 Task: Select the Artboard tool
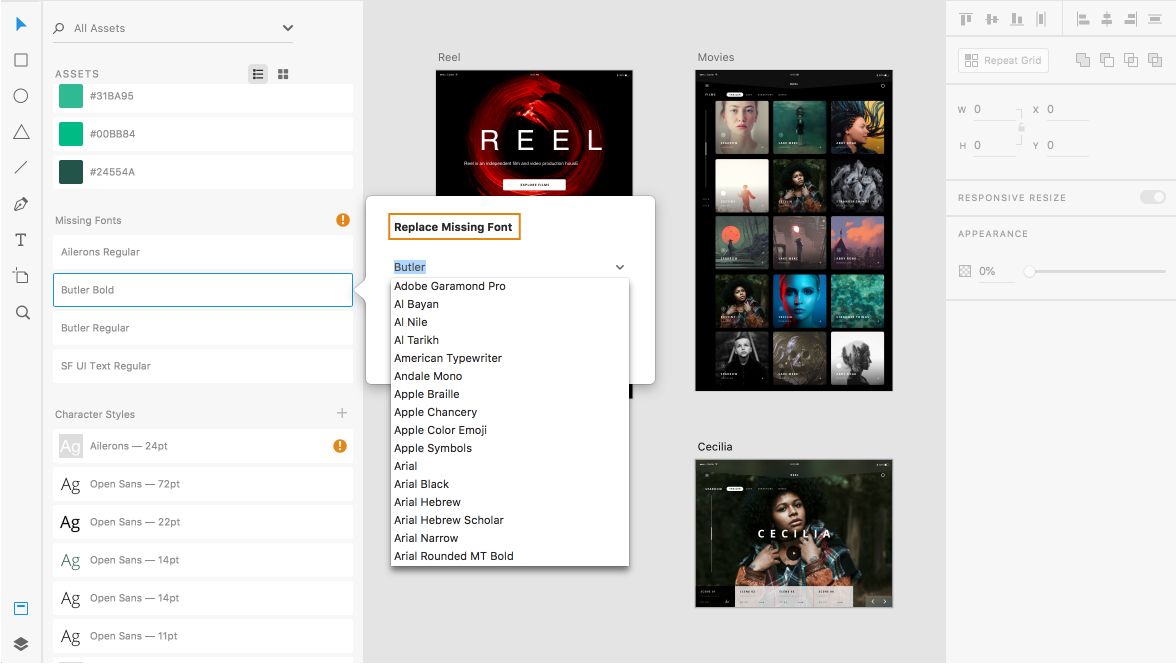[21, 275]
